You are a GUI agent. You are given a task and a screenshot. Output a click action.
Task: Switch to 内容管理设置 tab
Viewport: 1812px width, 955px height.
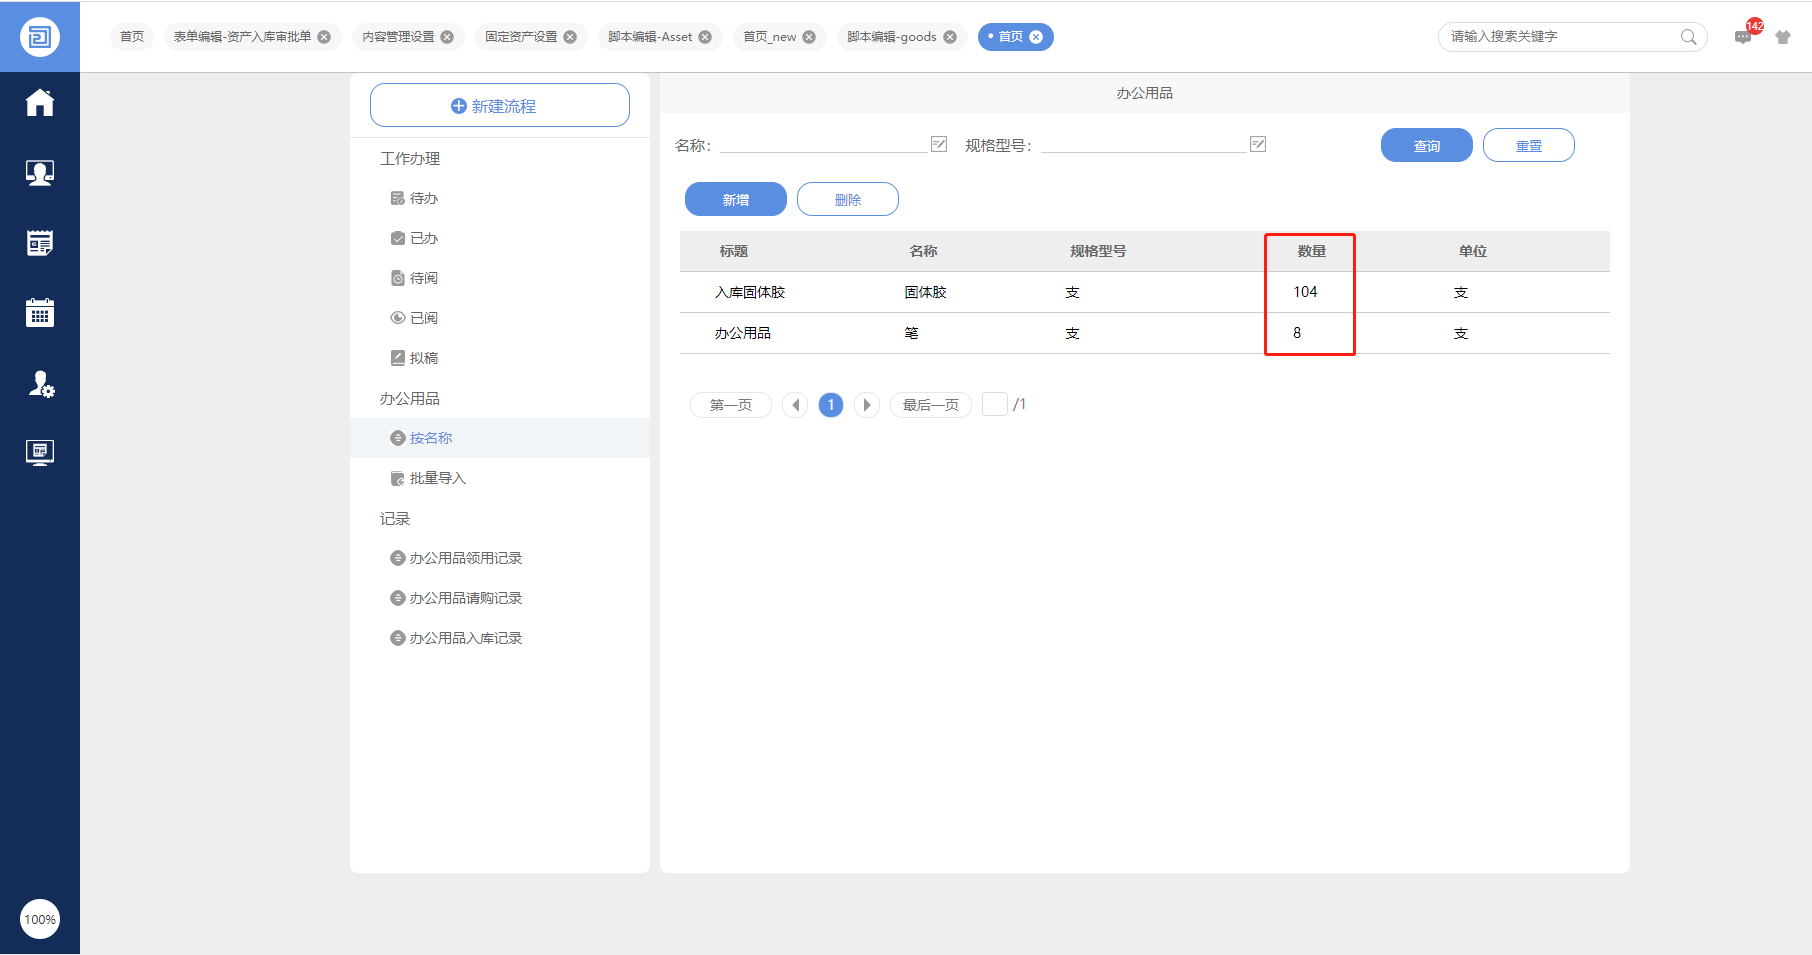point(398,37)
